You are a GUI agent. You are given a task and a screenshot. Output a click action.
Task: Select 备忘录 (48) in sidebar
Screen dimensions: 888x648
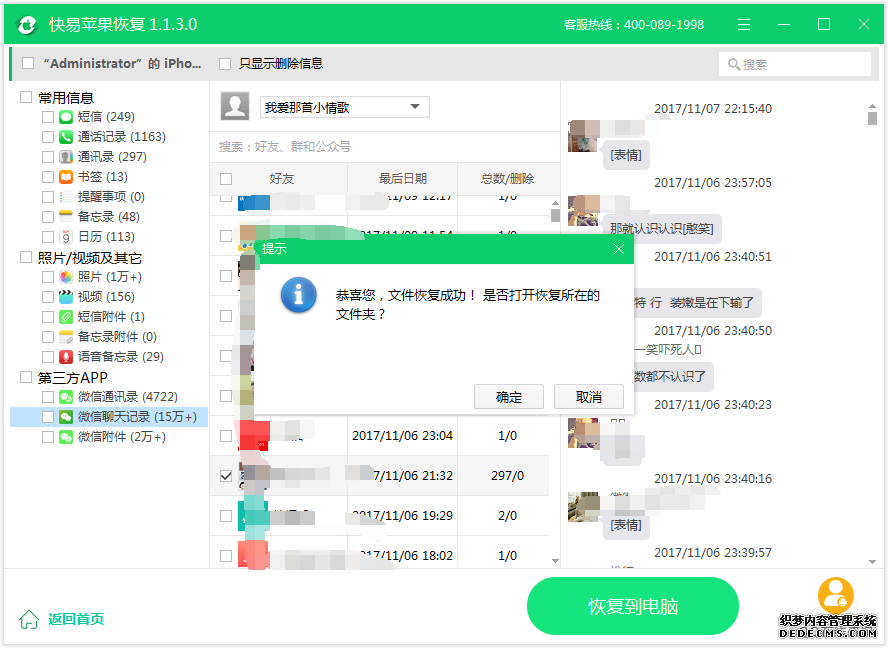point(109,216)
